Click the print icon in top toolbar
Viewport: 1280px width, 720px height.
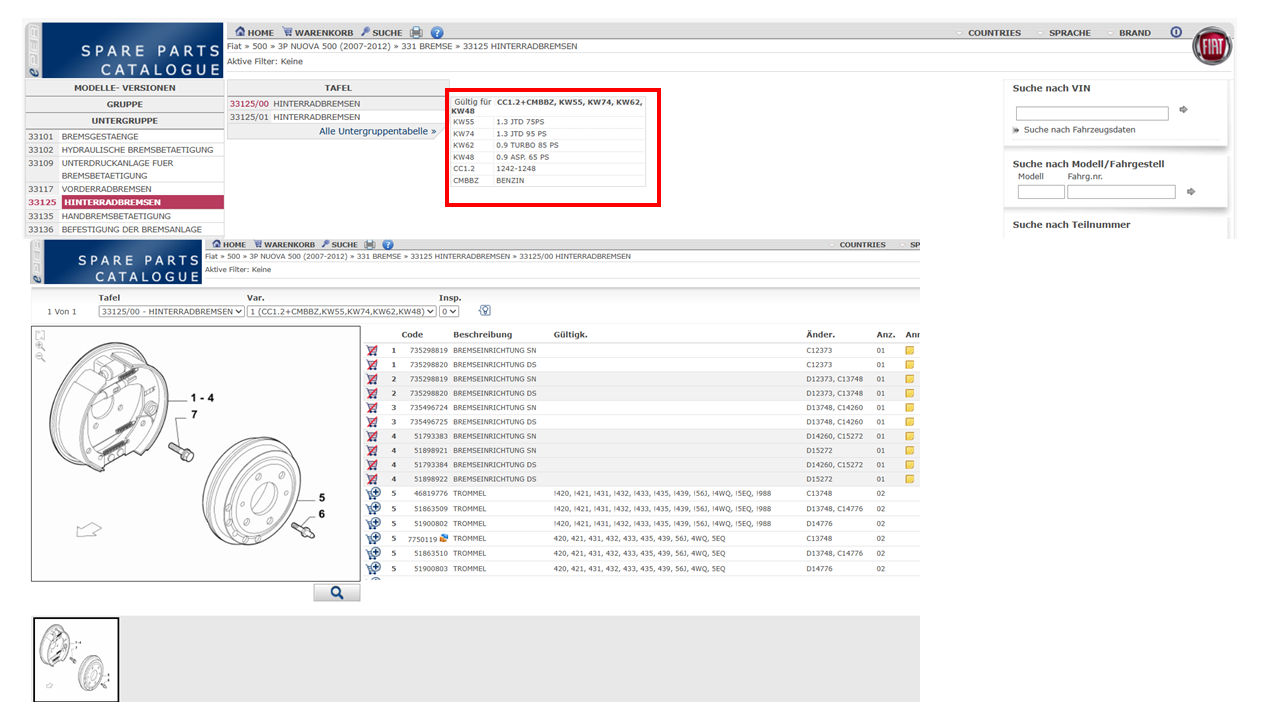[417, 33]
